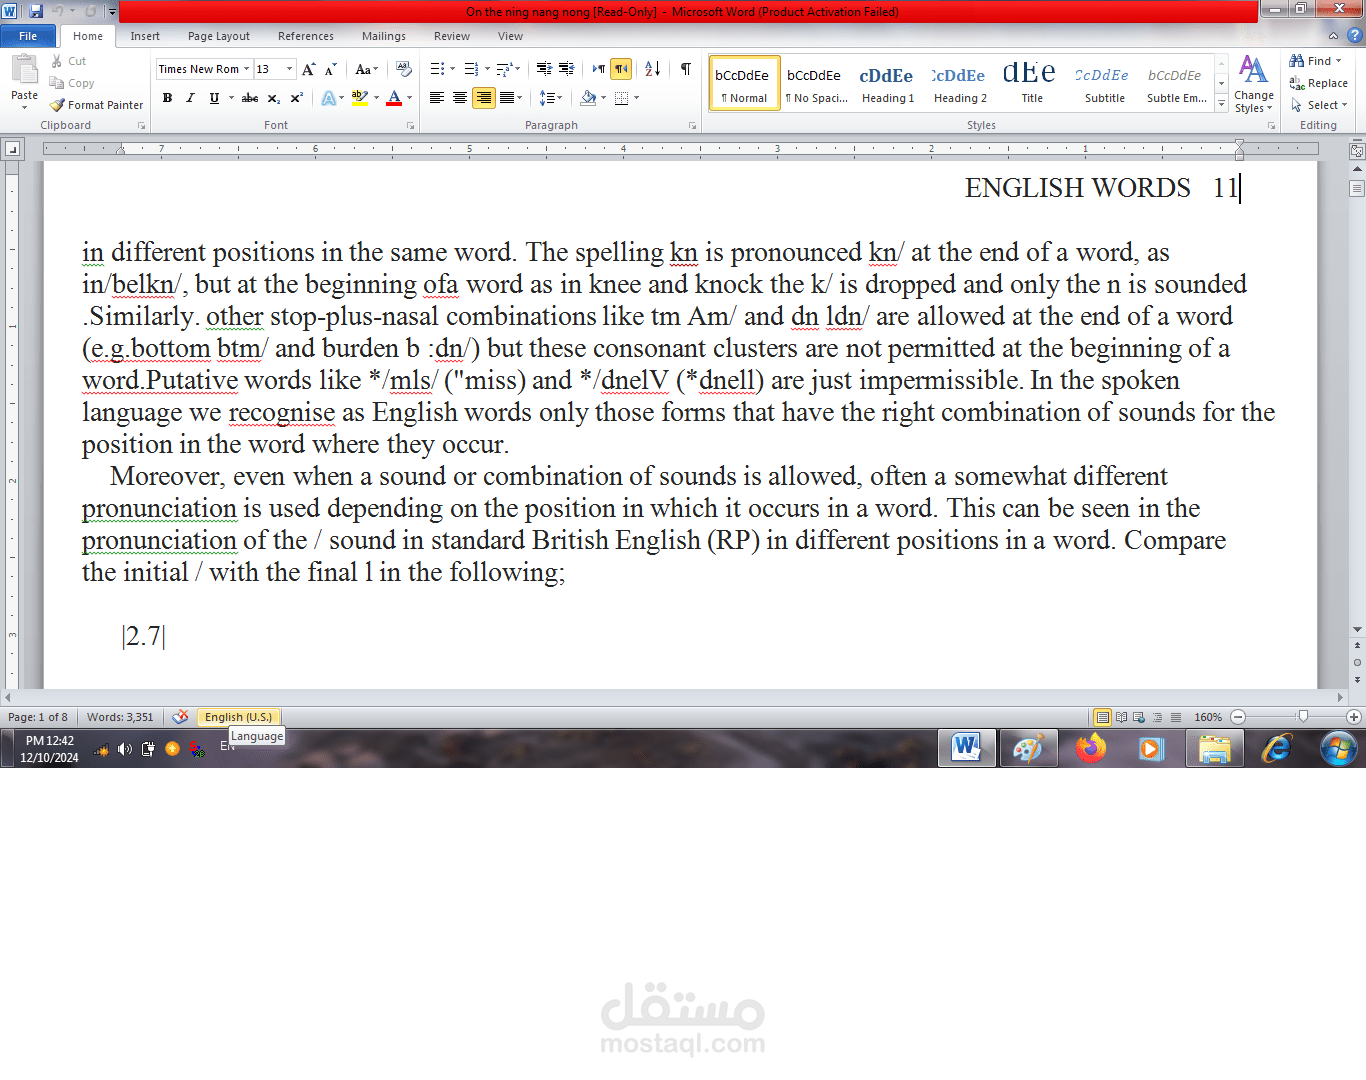Click the Save icon in quick access toolbar

point(36,11)
